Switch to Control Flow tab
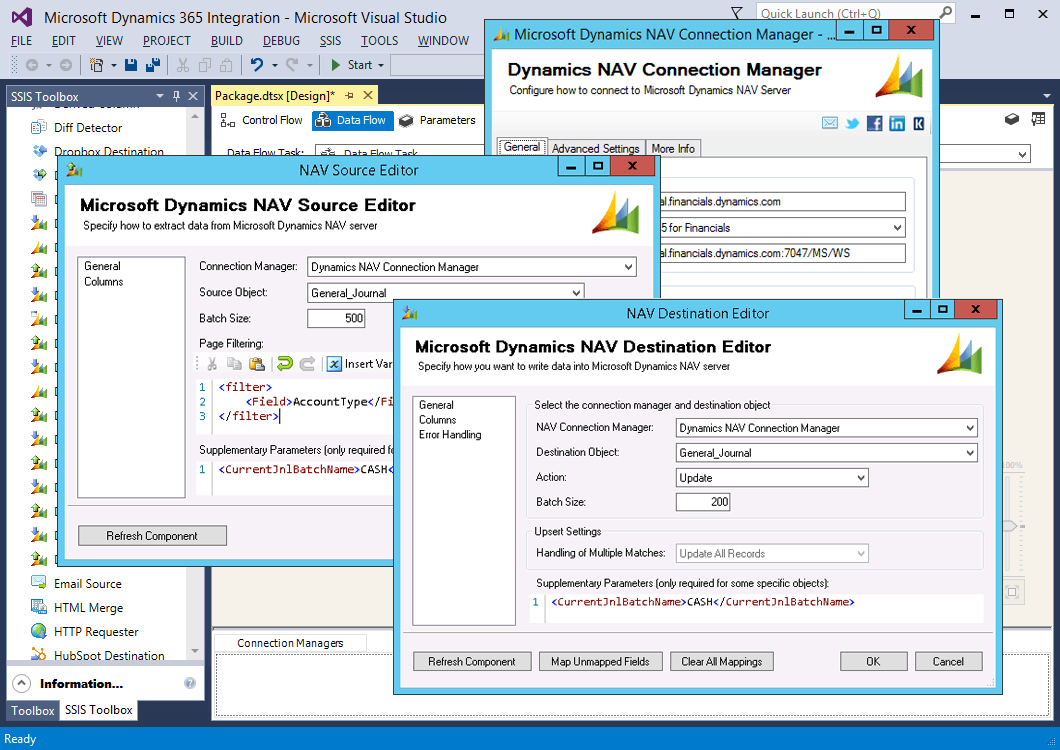 click(x=262, y=120)
